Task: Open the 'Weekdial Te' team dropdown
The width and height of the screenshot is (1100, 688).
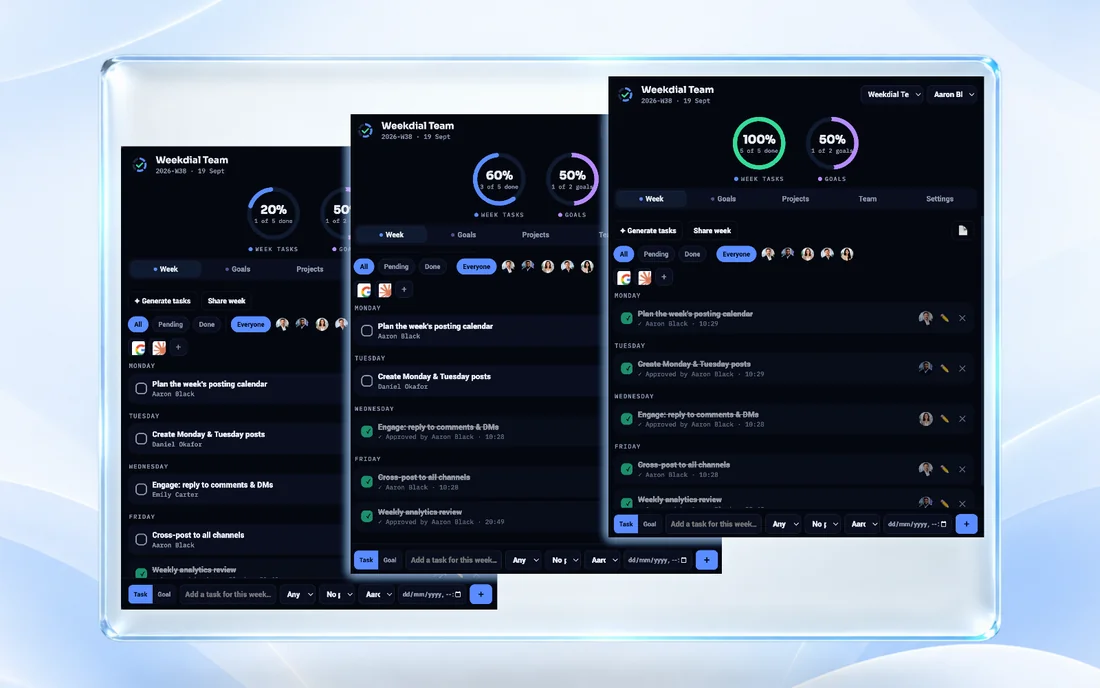Action: tap(892, 94)
